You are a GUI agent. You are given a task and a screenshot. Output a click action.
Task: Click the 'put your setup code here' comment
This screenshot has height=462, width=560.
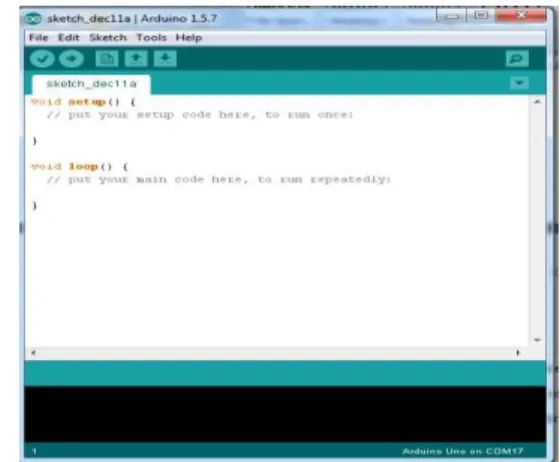coord(200,115)
